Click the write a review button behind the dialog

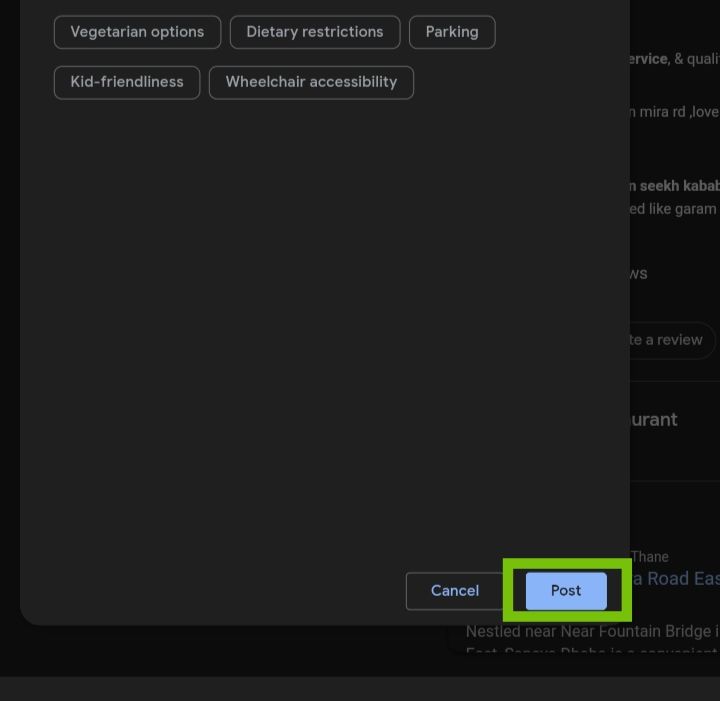click(672, 340)
